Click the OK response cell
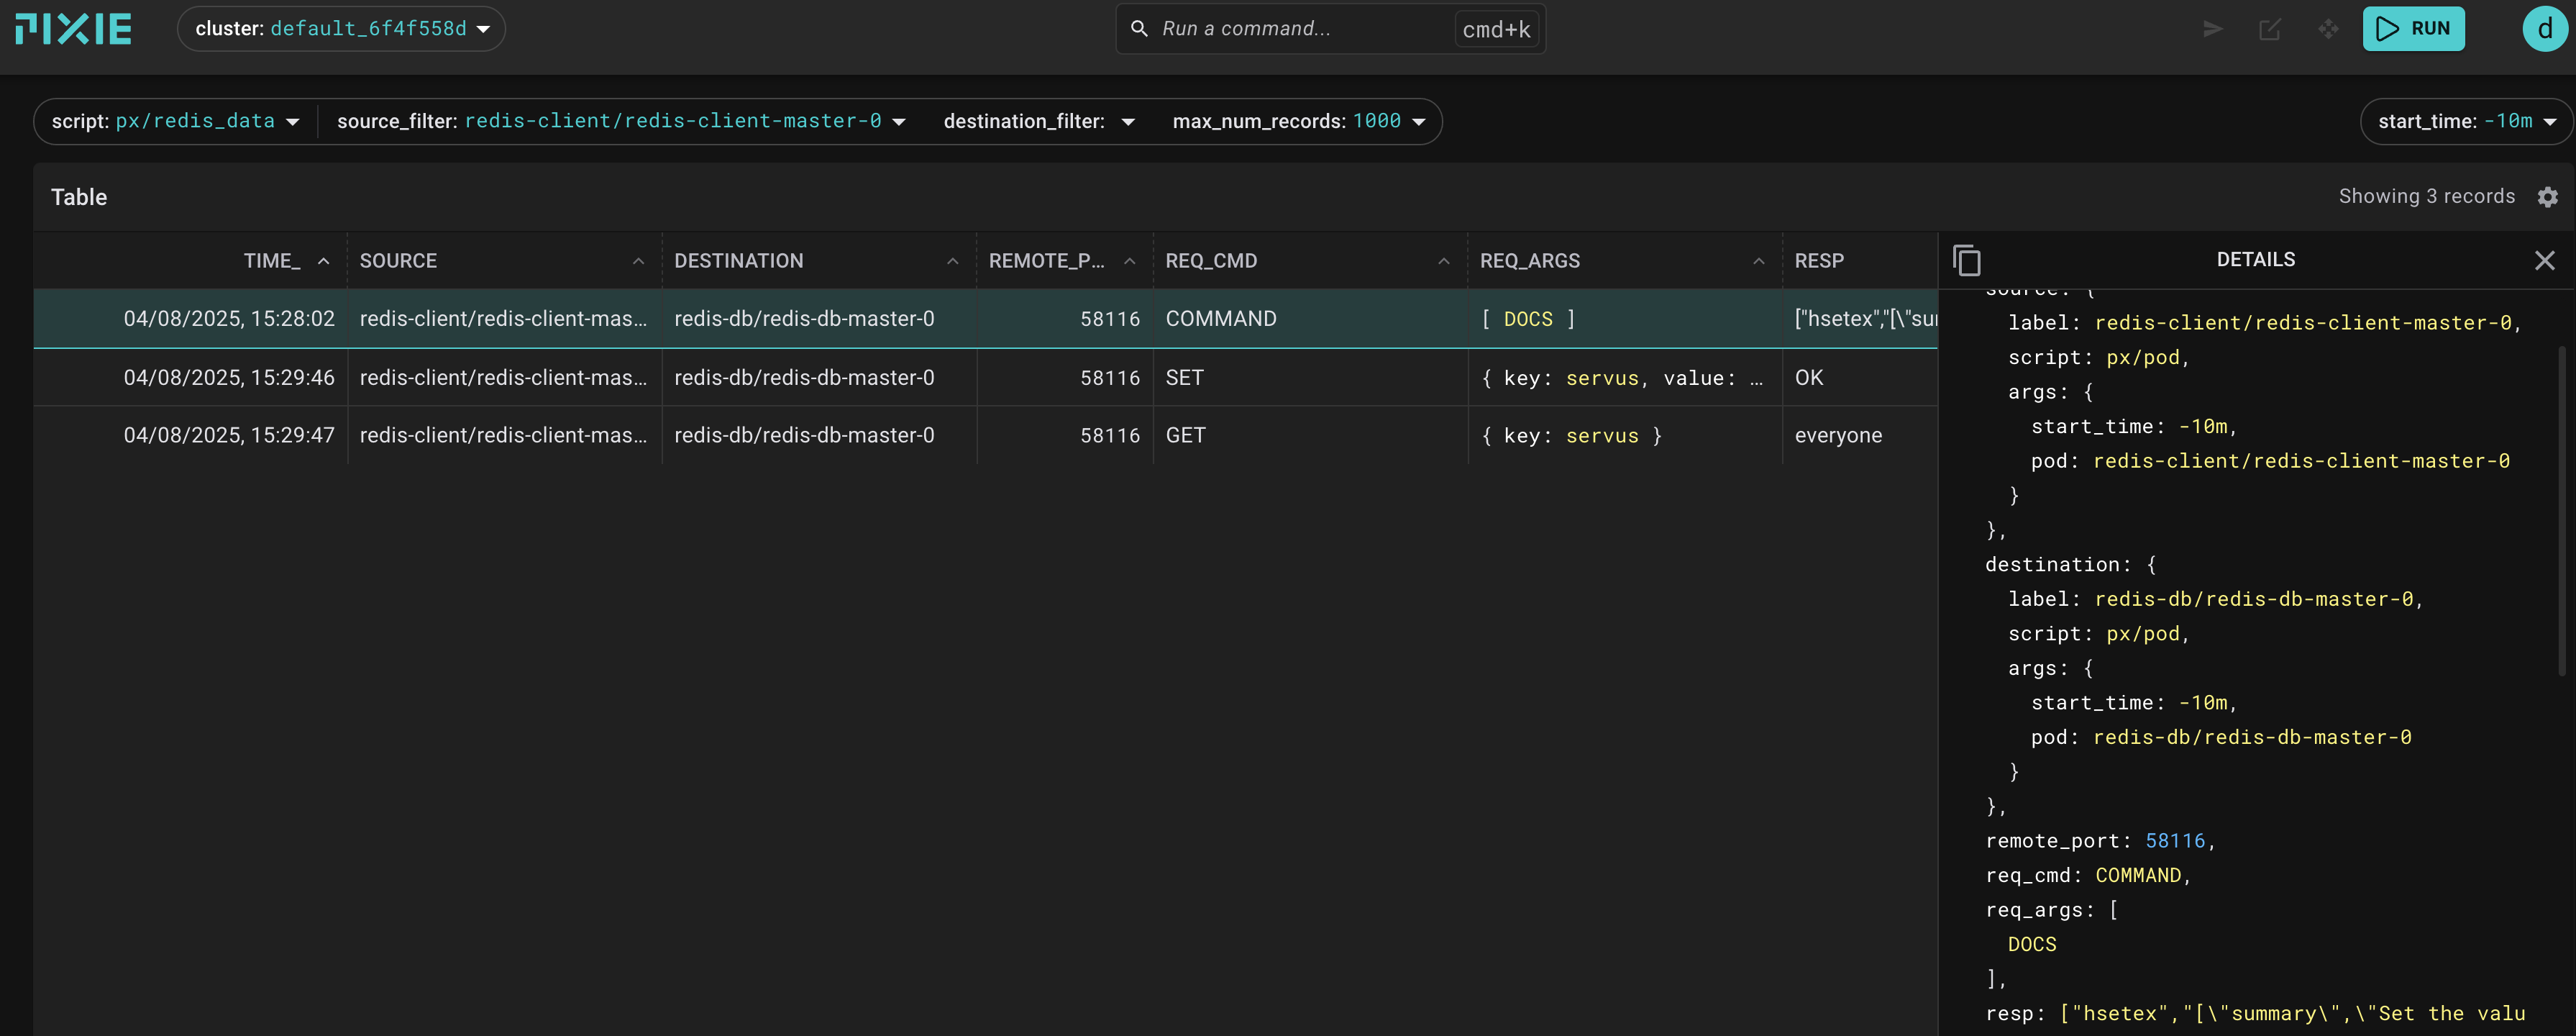The width and height of the screenshot is (2576, 1036). click(x=1808, y=378)
